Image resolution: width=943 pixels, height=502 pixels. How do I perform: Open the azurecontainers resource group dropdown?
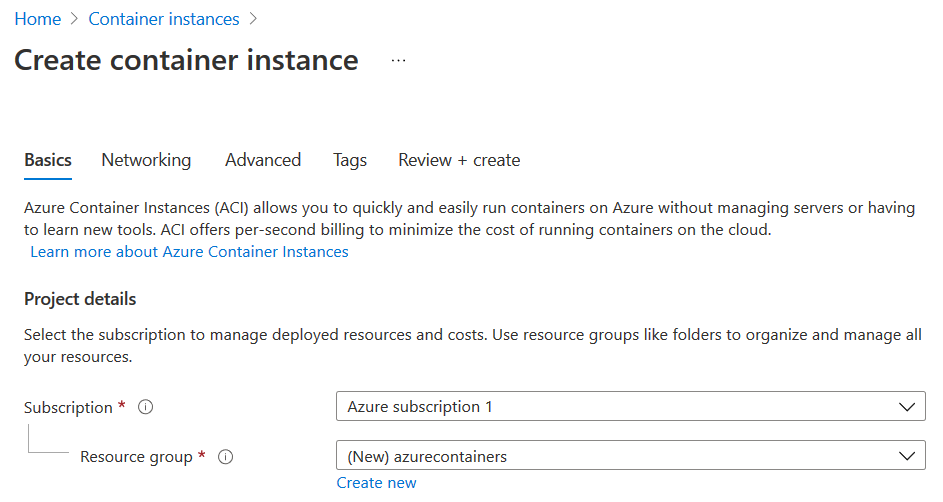pos(630,457)
